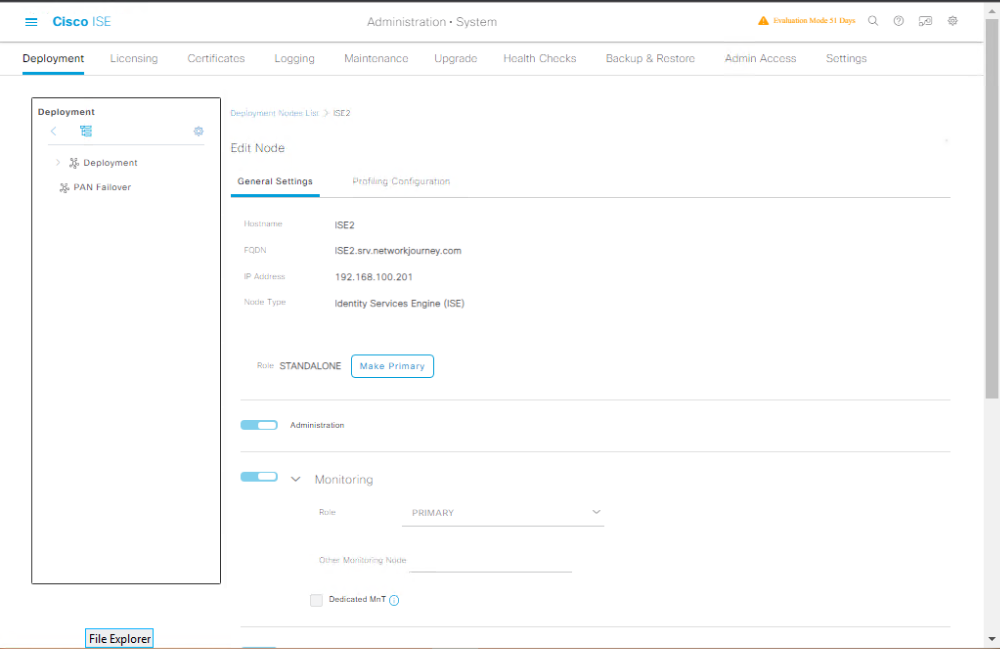Switch to the Backup & Restore tab
1000x649 pixels.
651,58
